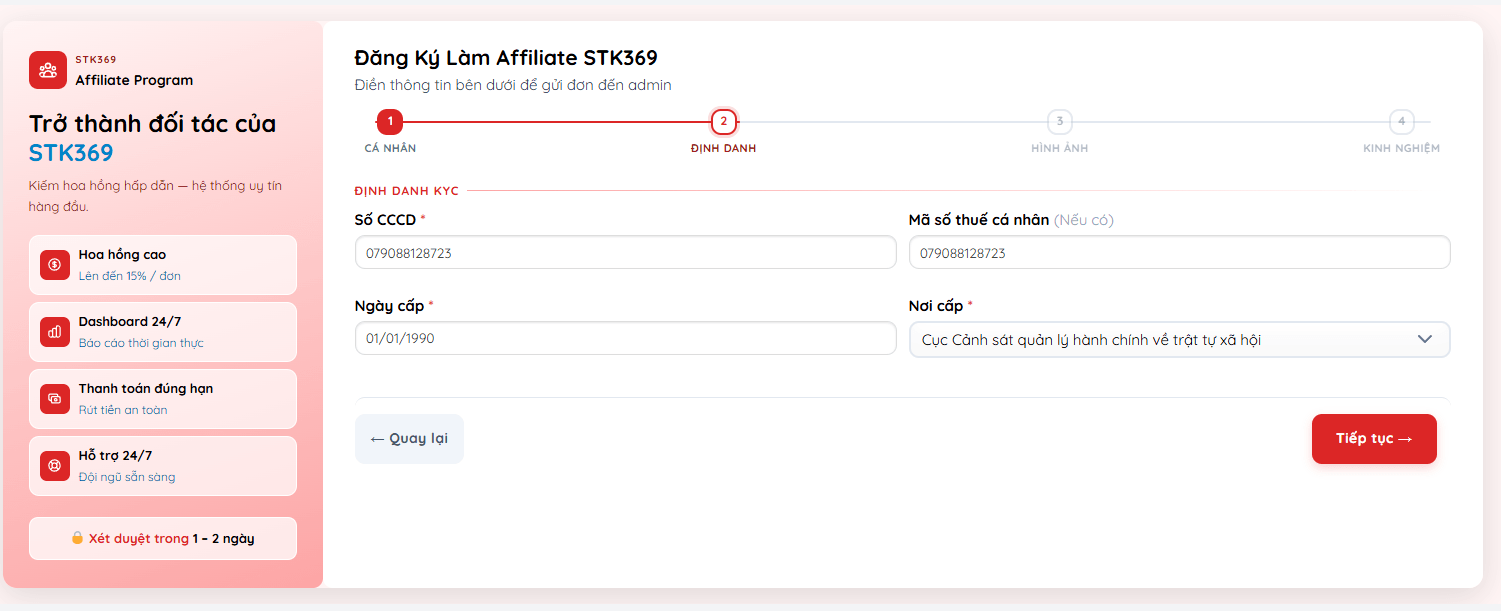
Task: Click the Thanh toán đúng hạn wallet icon
Action: click(x=55, y=399)
